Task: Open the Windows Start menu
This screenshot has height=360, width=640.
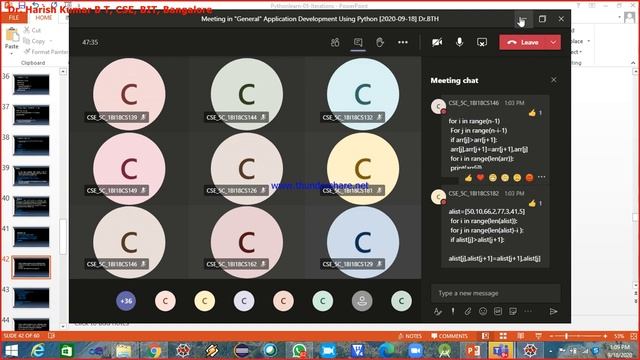Action: tap(11, 351)
